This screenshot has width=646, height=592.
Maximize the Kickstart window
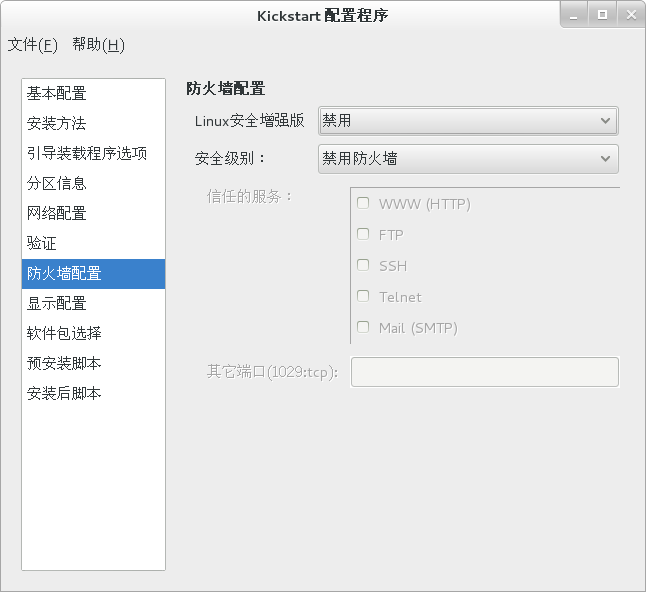tap(602, 15)
